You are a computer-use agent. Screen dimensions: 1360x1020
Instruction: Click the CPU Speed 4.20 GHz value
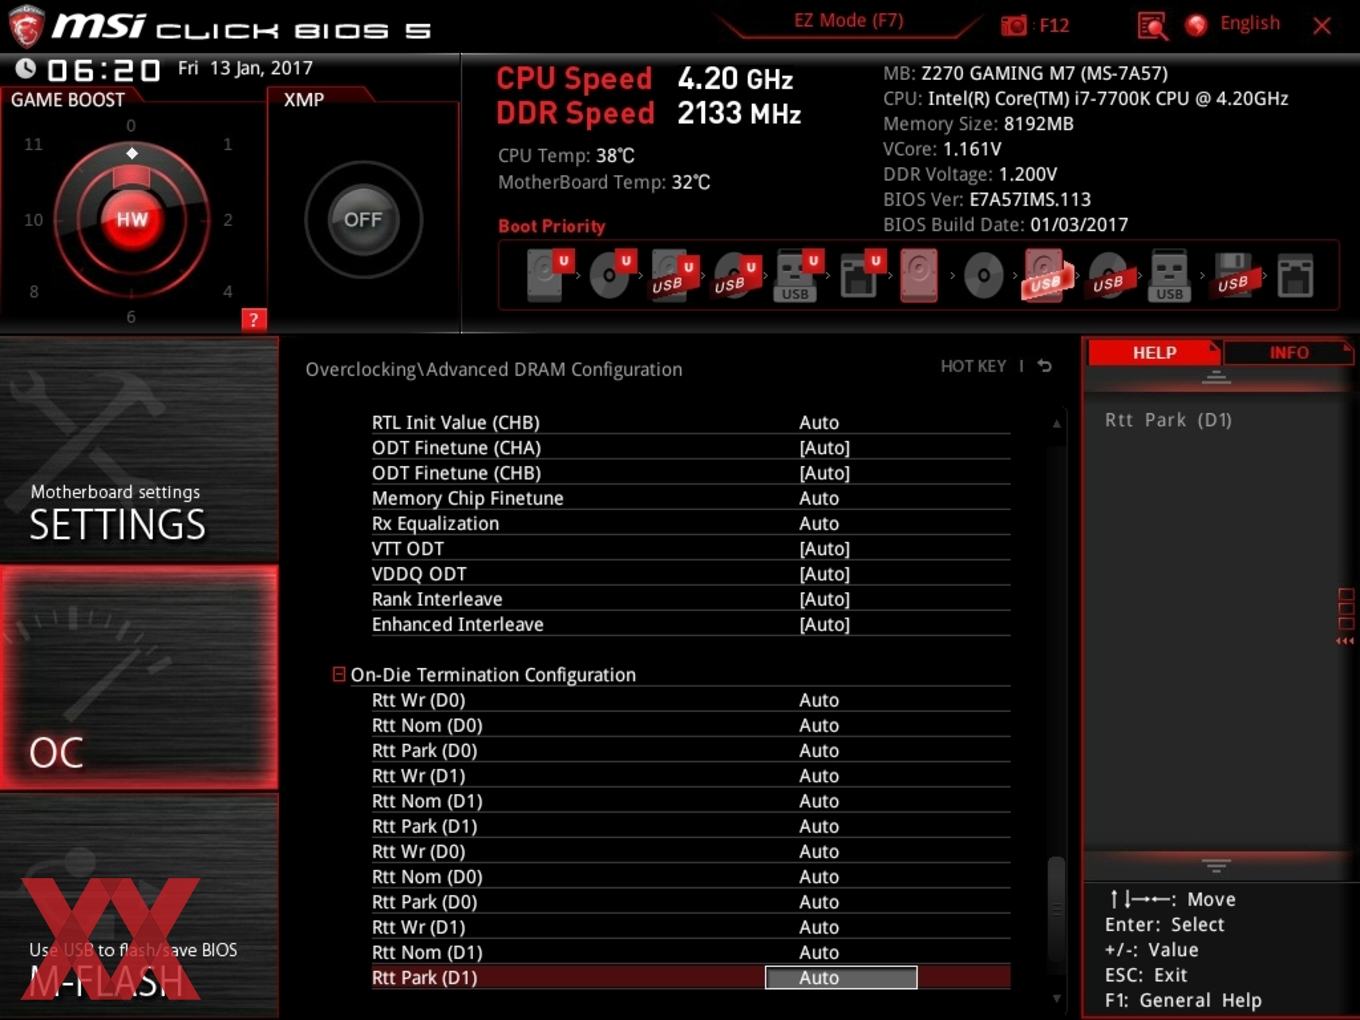click(735, 78)
